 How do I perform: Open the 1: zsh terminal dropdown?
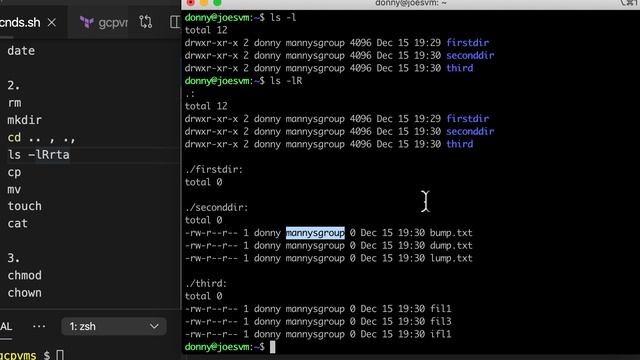pos(113,327)
